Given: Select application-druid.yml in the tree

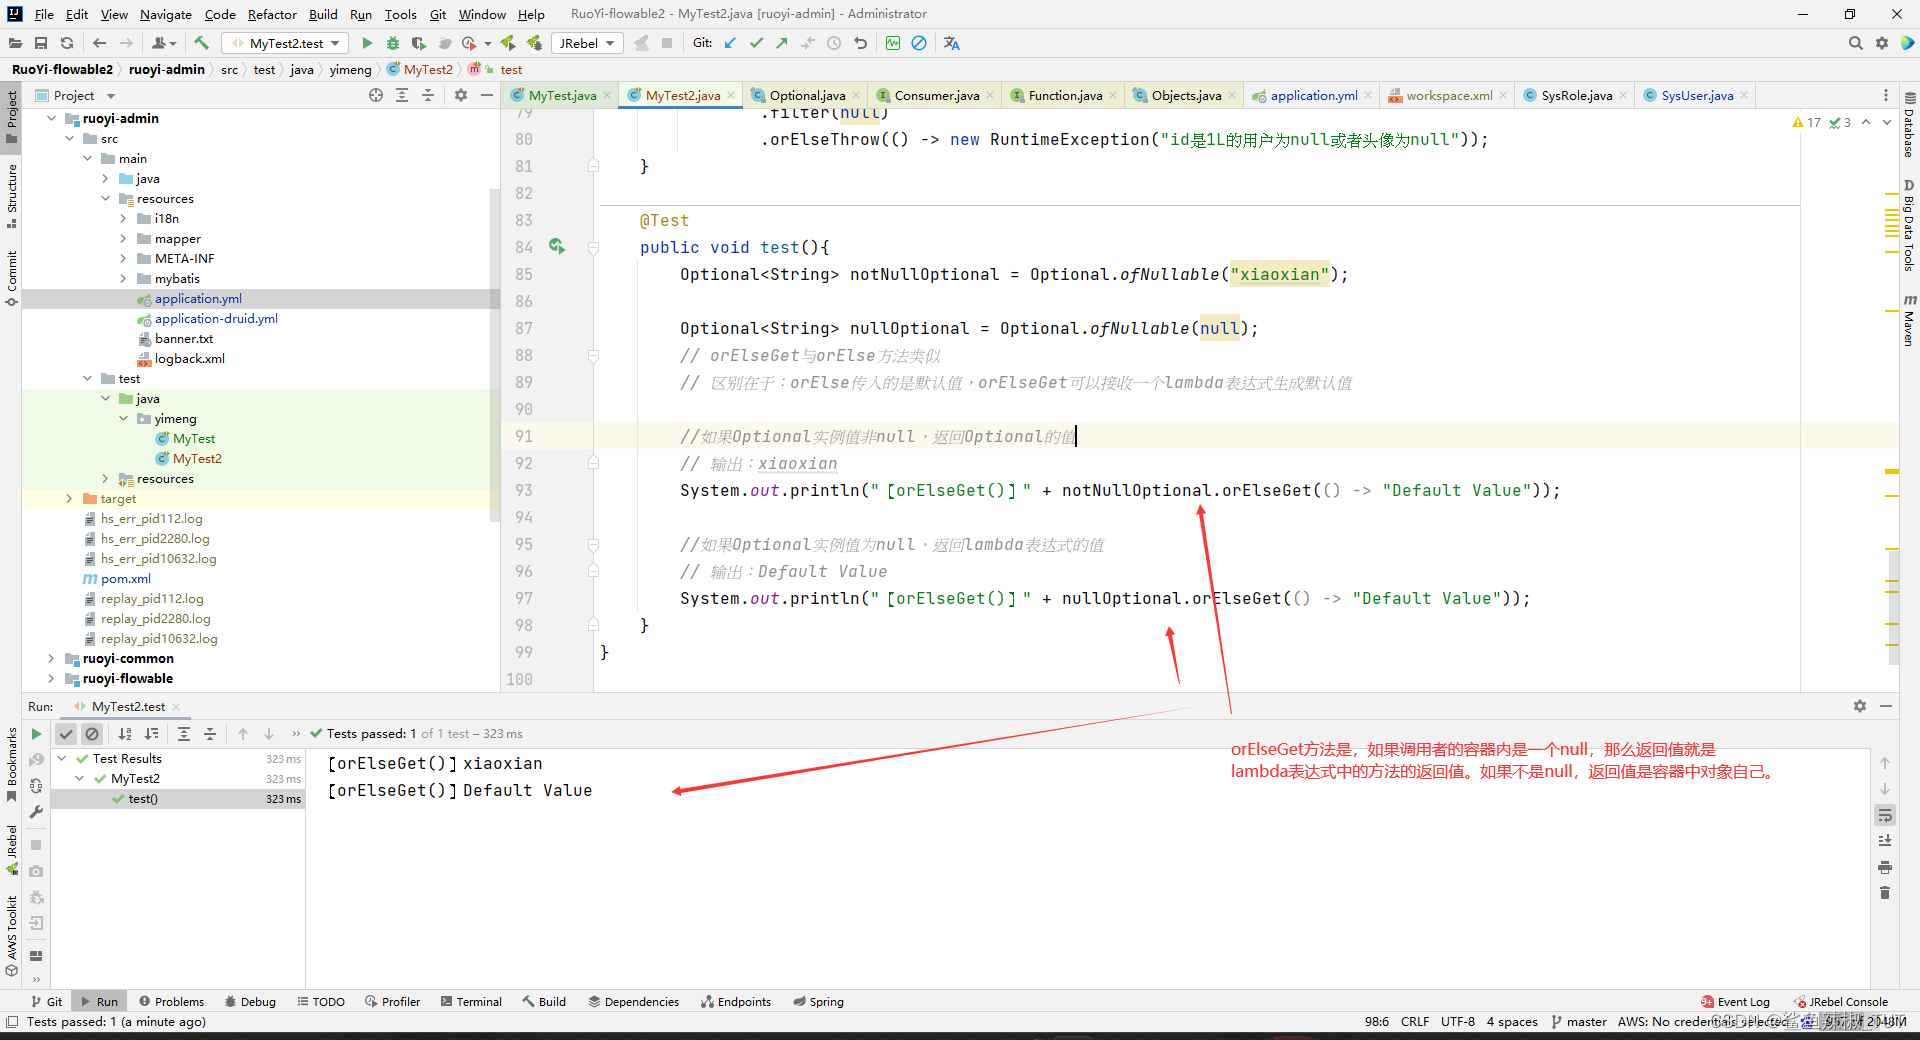Looking at the screenshot, I should (x=216, y=318).
